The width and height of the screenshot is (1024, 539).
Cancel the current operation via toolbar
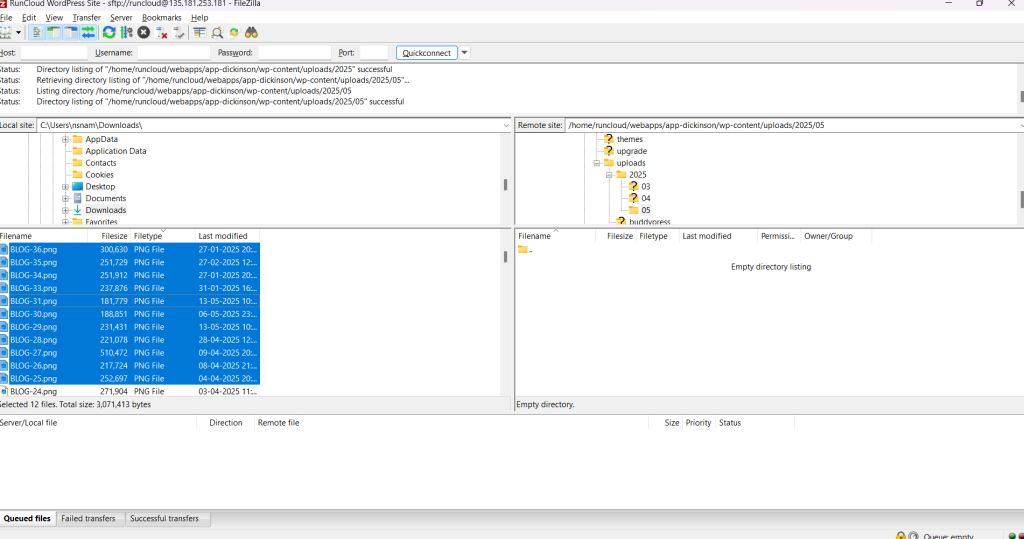144,33
